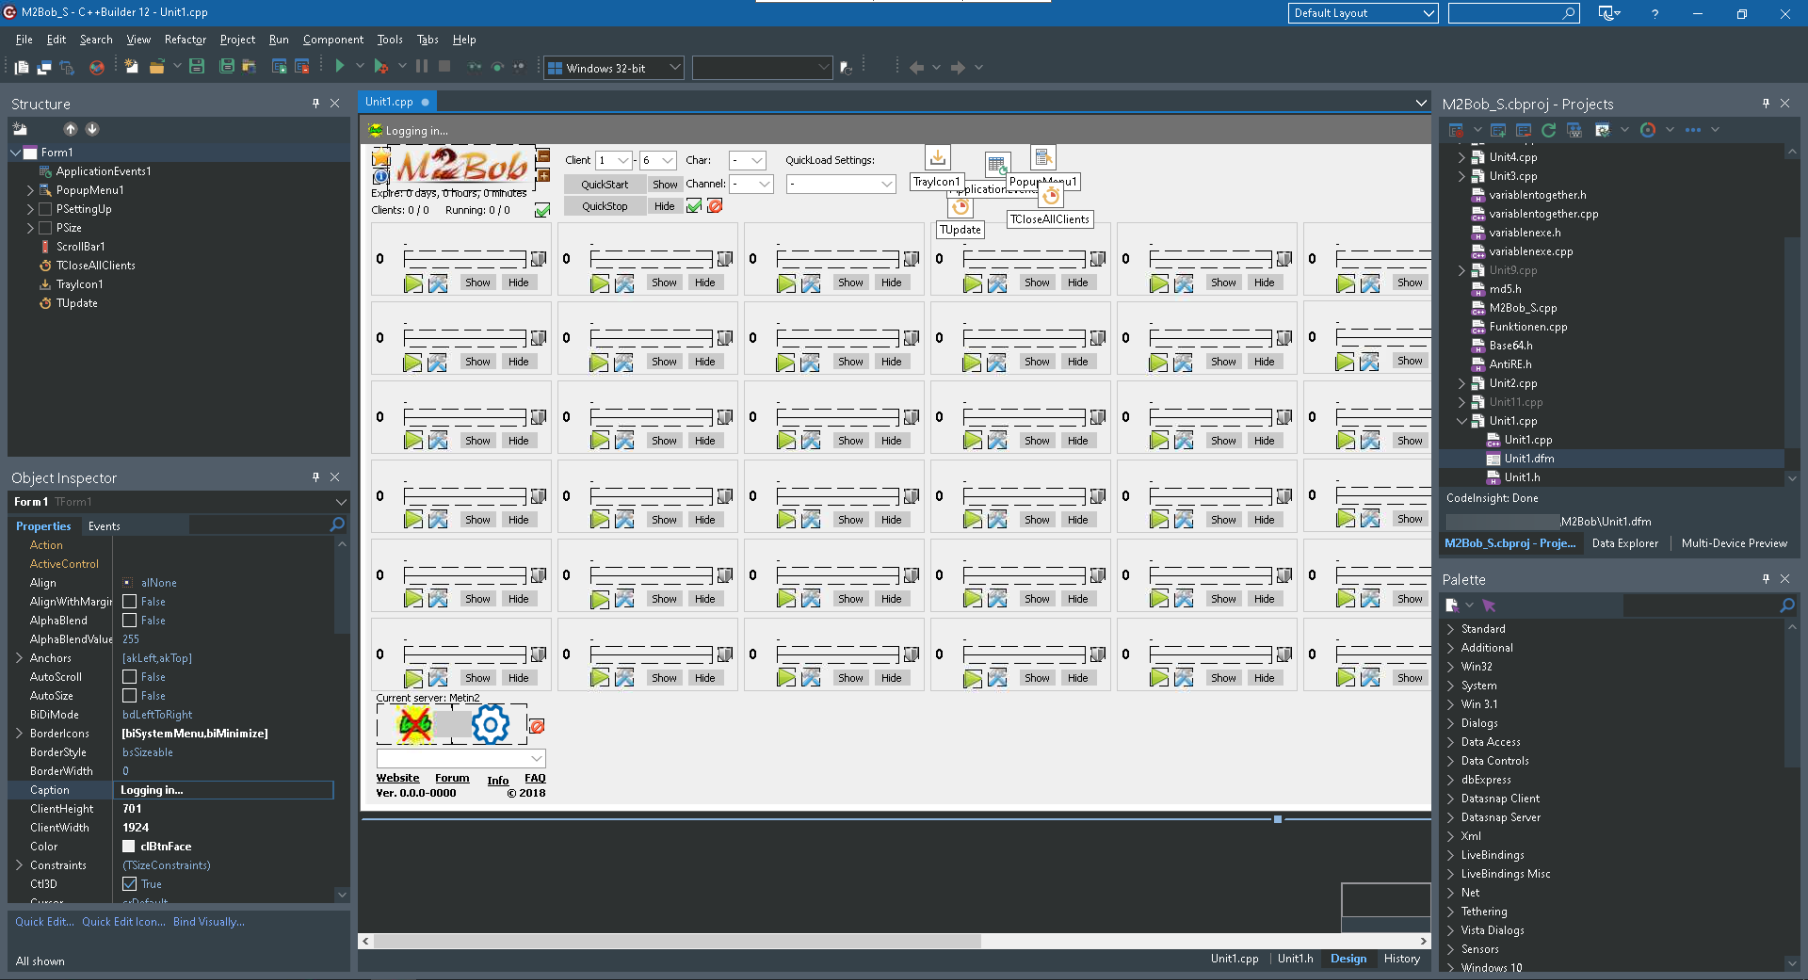Open the QuickLoad Settings combo box
This screenshot has width=1808, height=980.
click(x=840, y=184)
